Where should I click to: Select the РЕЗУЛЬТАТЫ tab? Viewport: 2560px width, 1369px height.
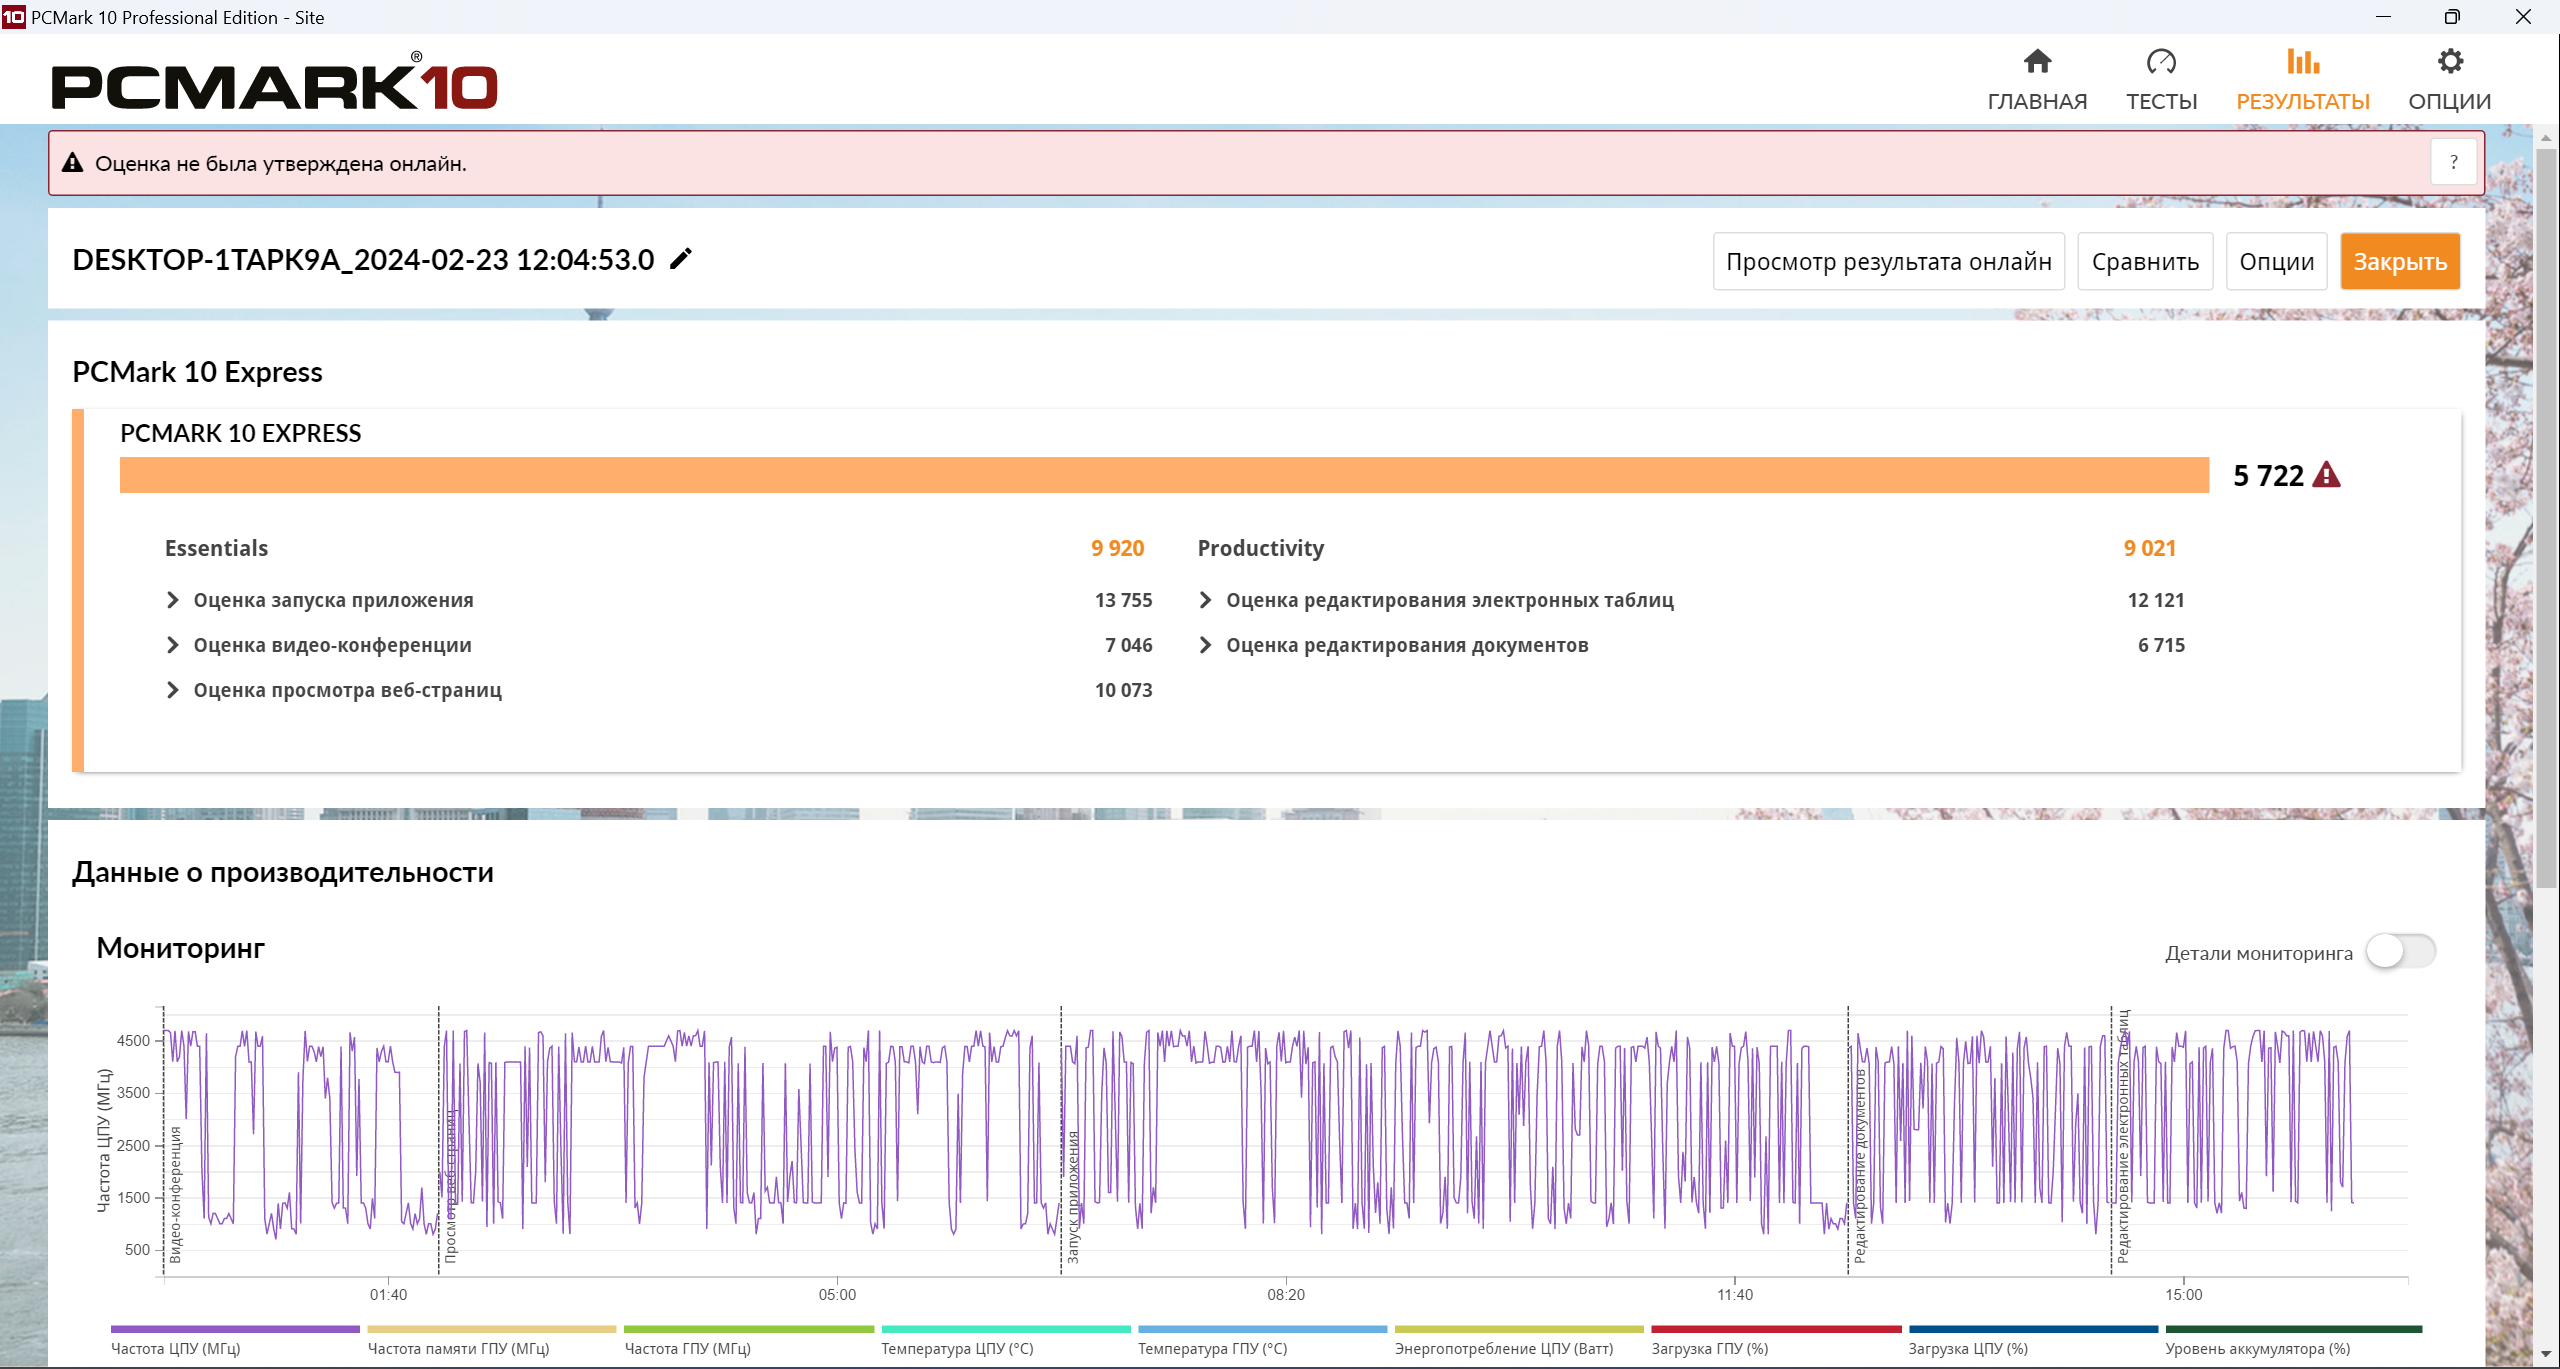(x=2303, y=80)
